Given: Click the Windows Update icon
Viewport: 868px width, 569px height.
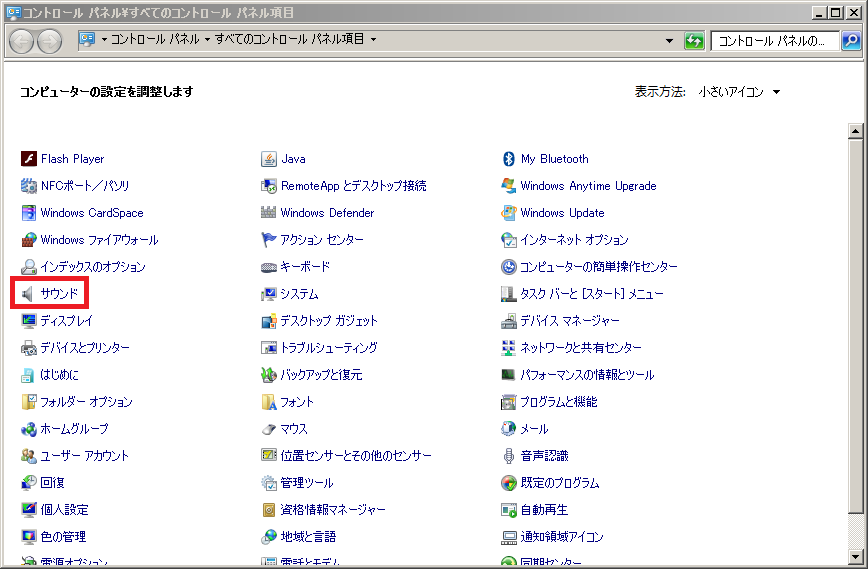Looking at the screenshot, I should point(508,213).
